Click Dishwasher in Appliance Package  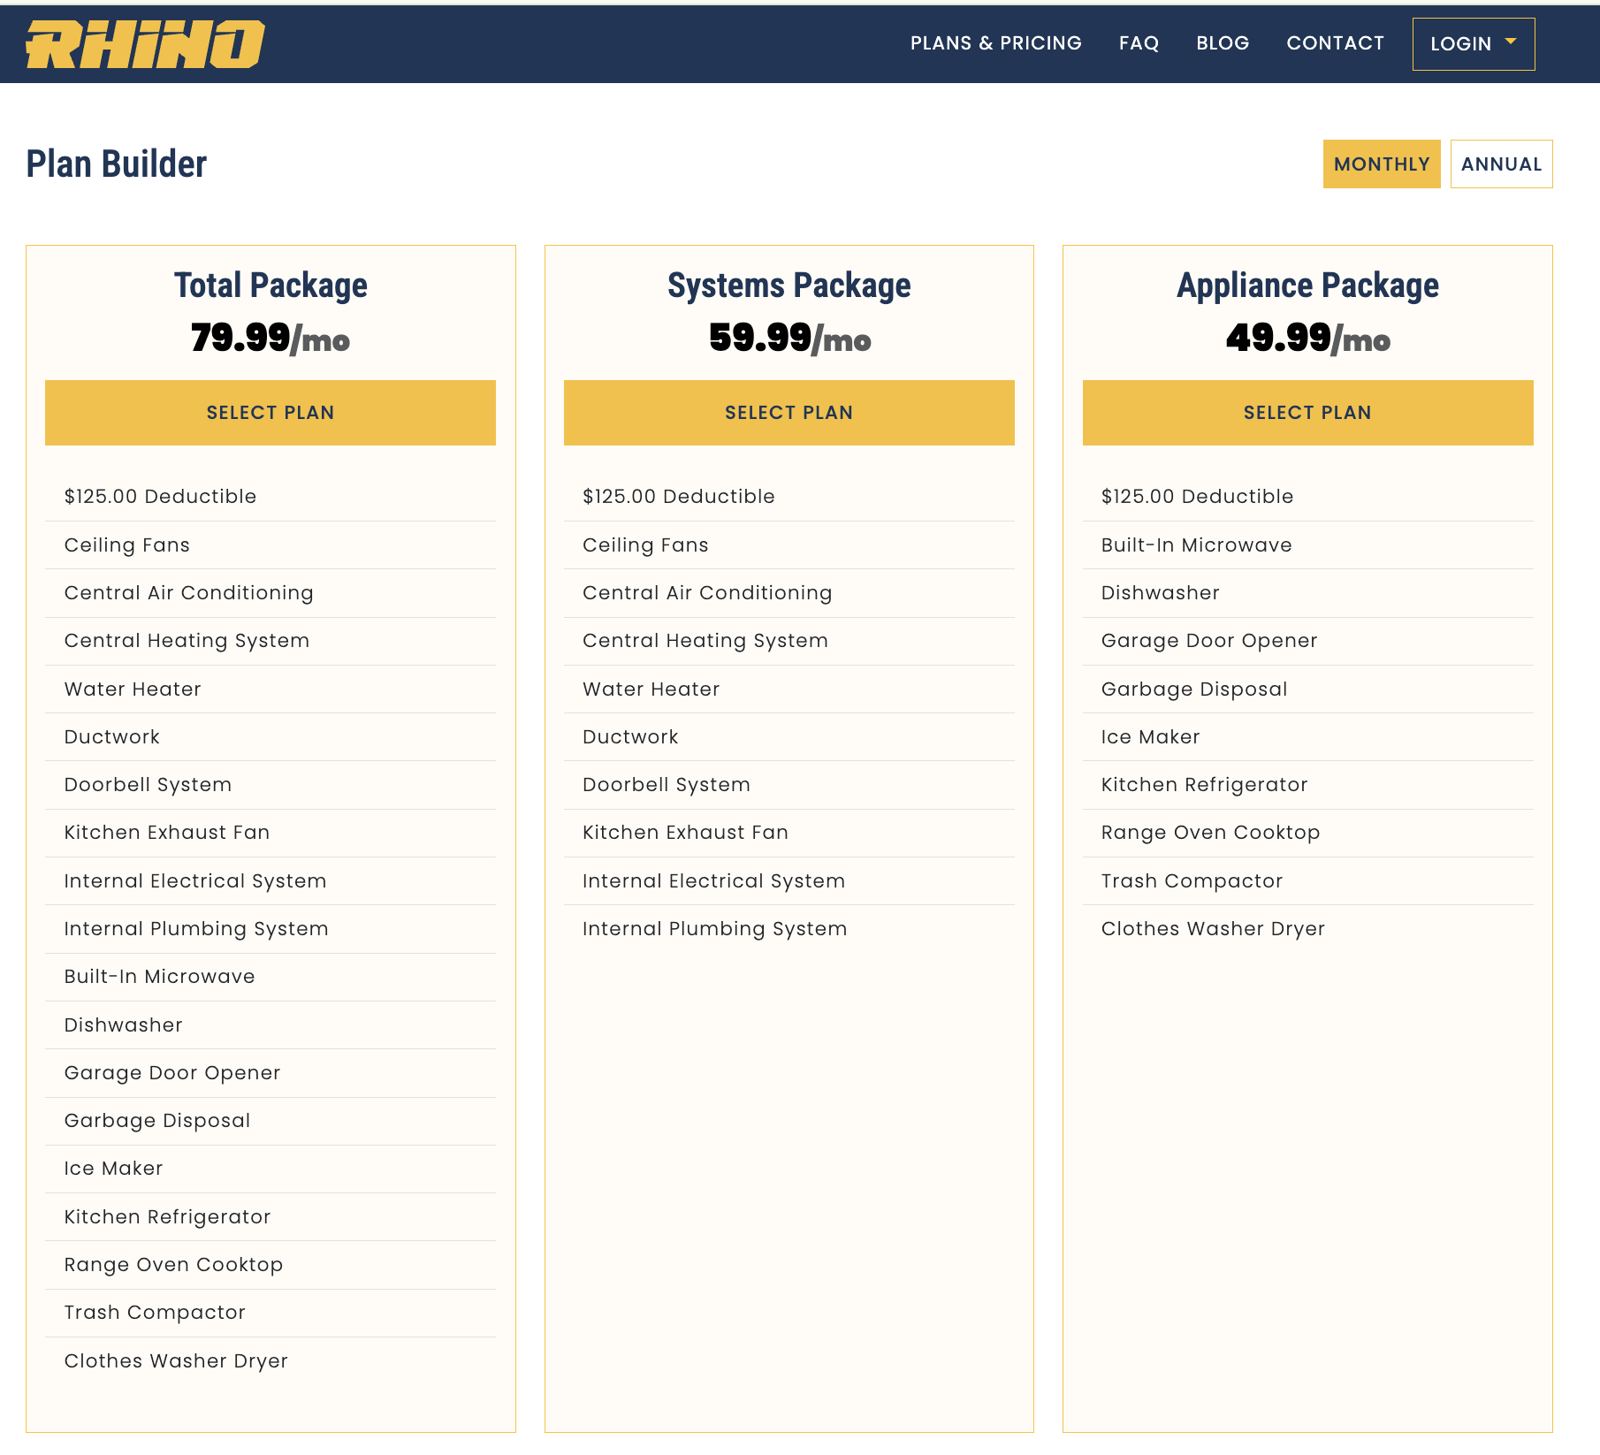point(1308,593)
